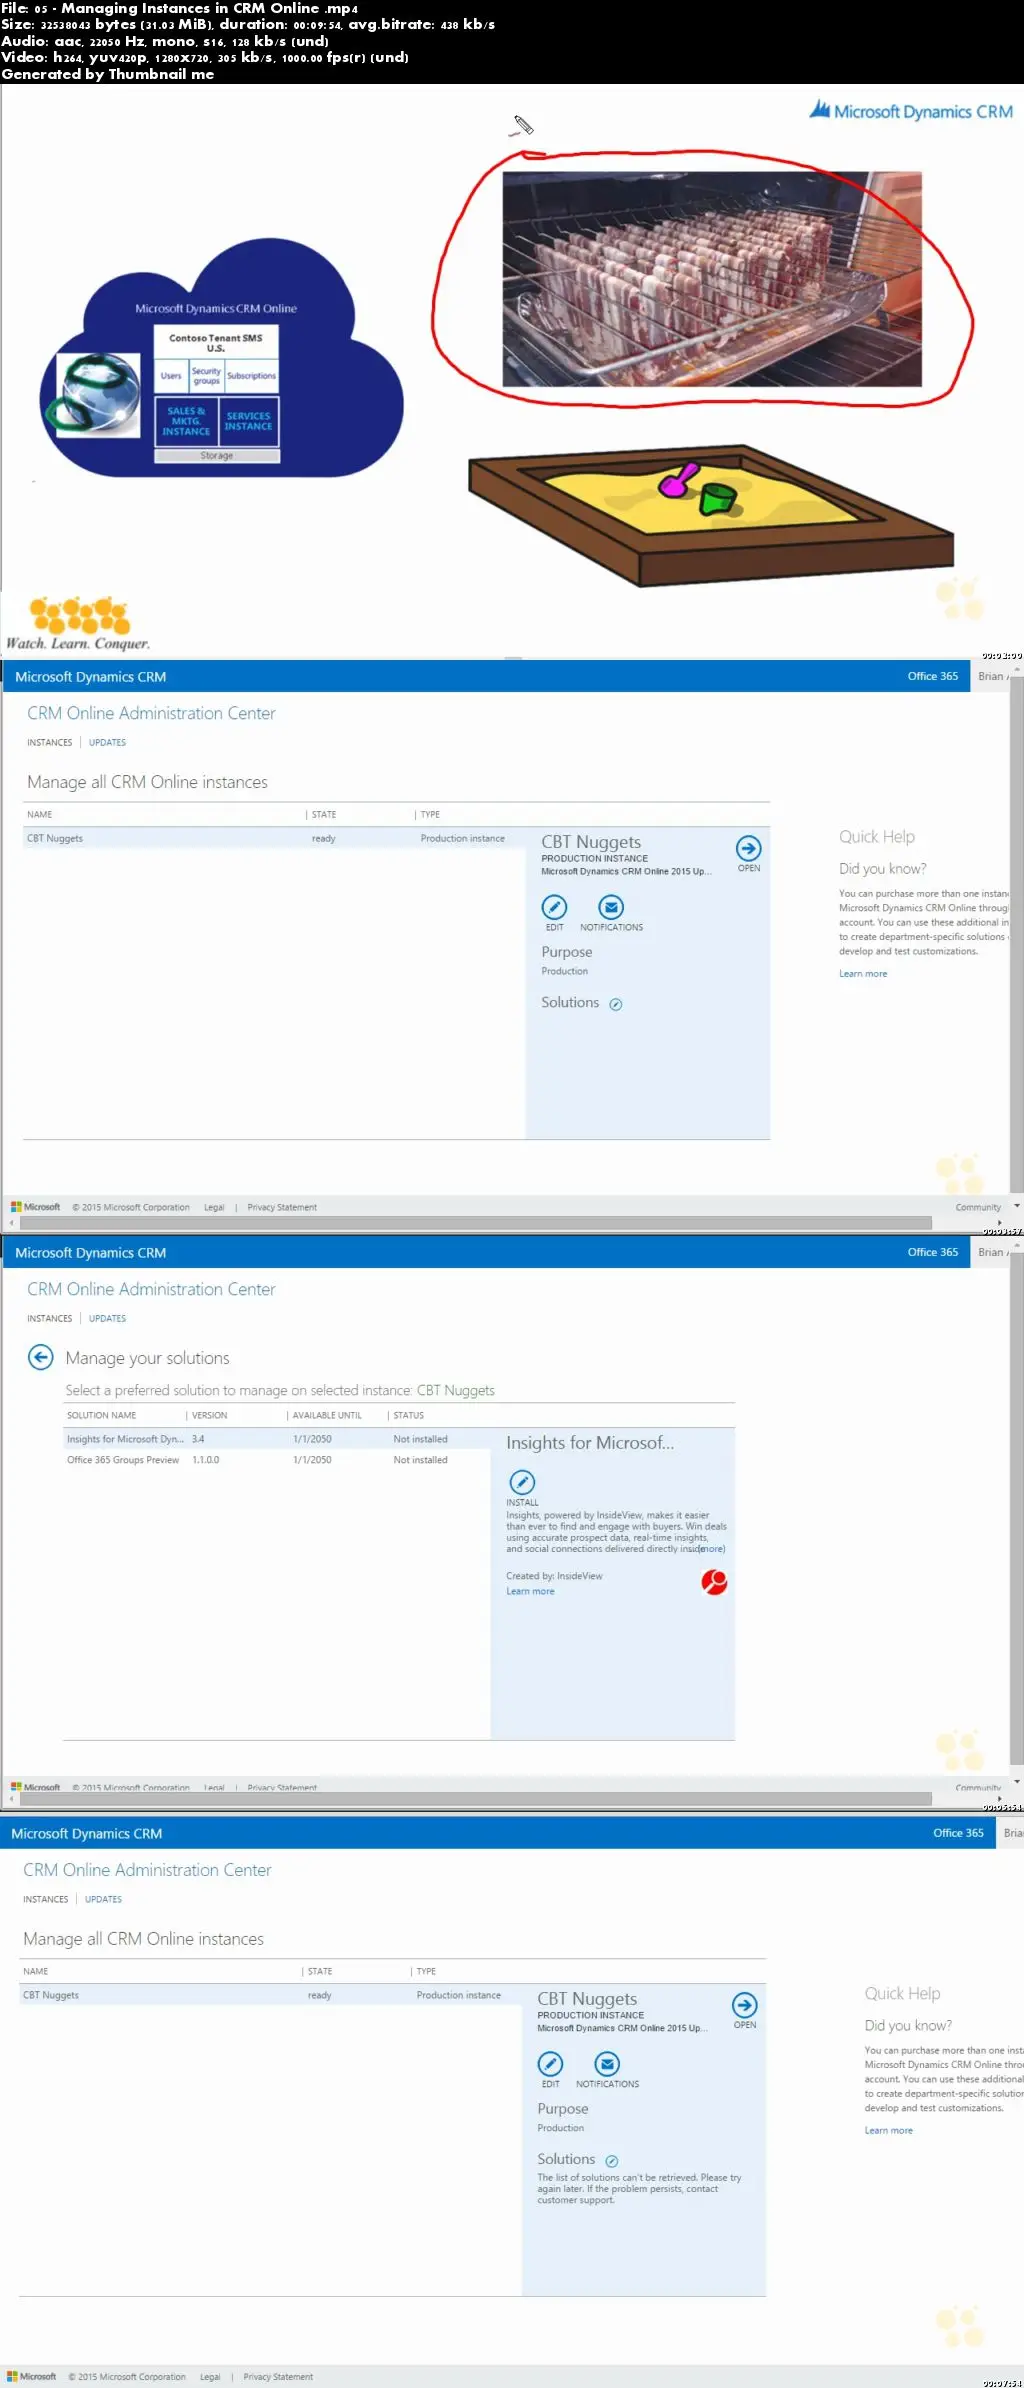Click the Legal link in second frame footer
The image size is (1024, 2388).
(214, 1208)
